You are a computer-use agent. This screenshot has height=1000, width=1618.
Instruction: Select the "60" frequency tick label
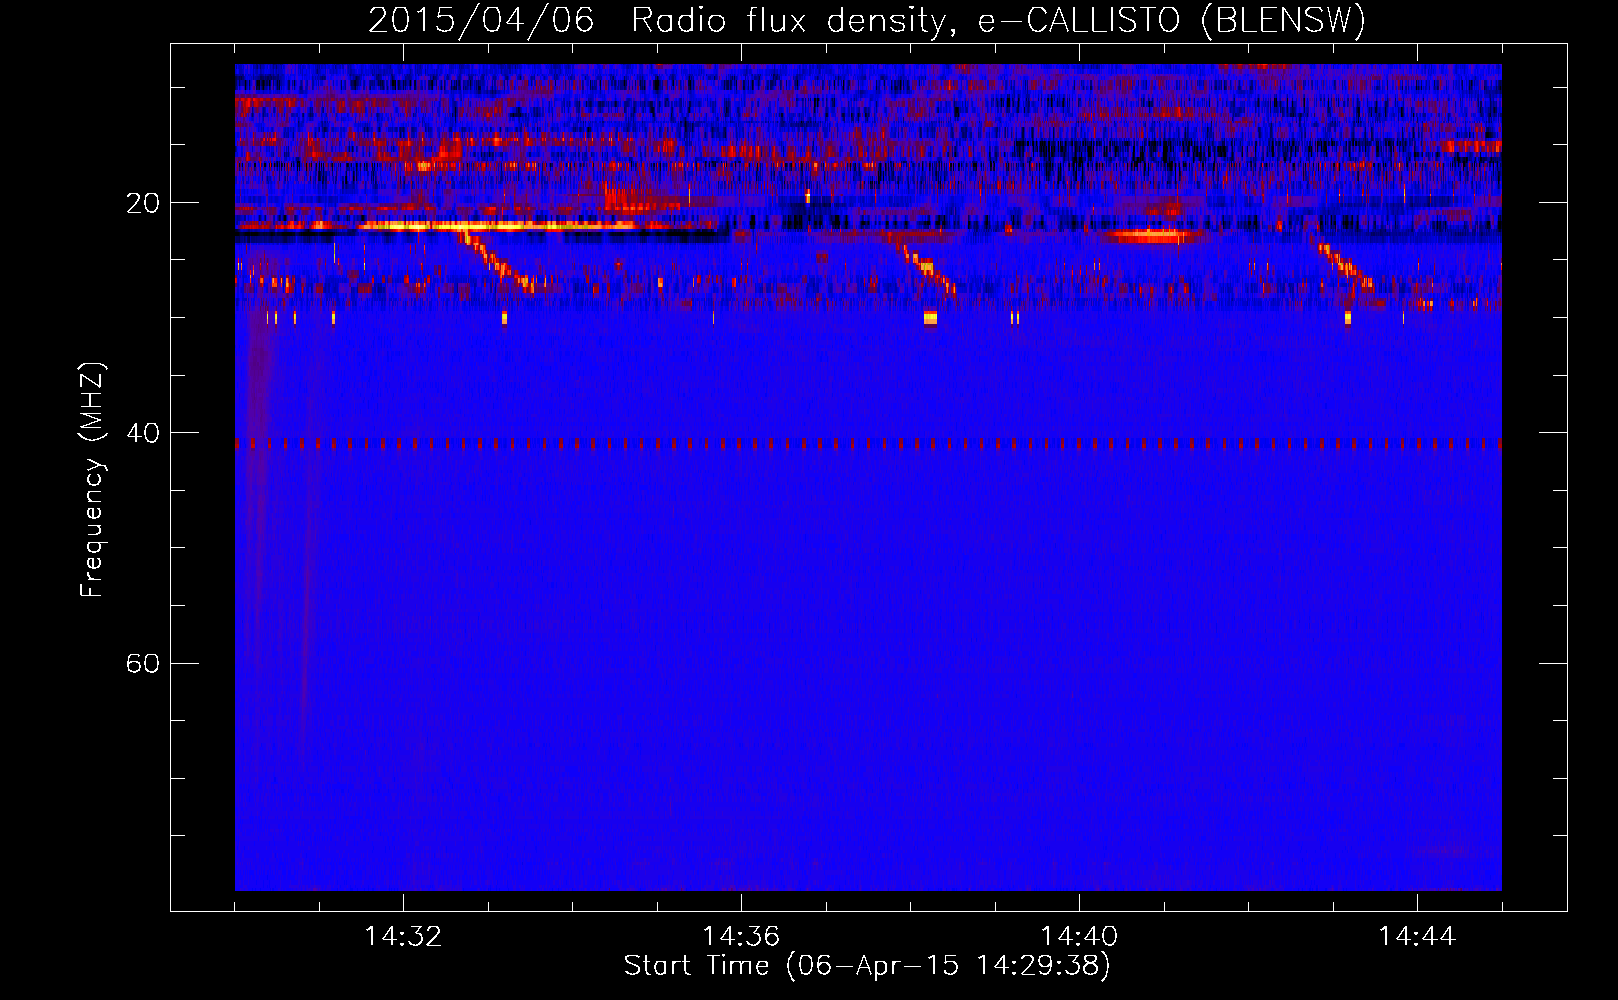coord(142,663)
